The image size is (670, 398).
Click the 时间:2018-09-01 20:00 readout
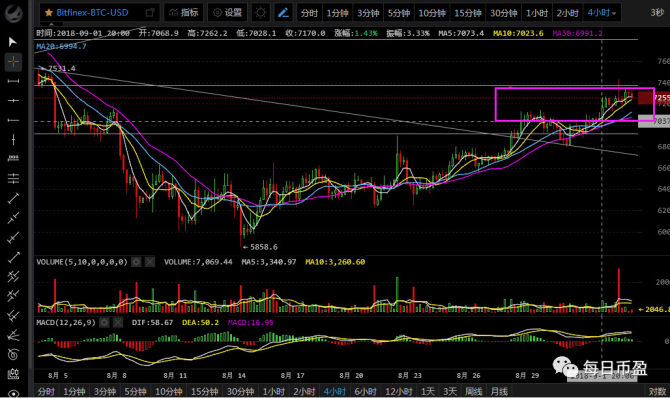[x=82, y=33]
